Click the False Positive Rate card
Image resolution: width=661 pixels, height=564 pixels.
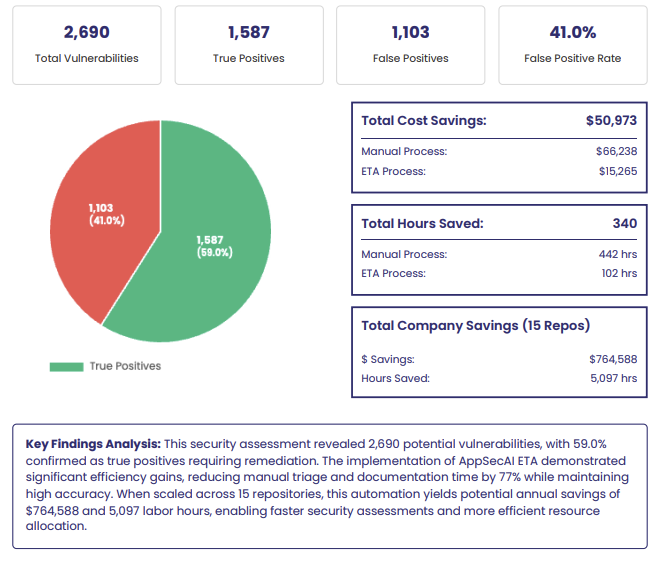tap(572, 44)
